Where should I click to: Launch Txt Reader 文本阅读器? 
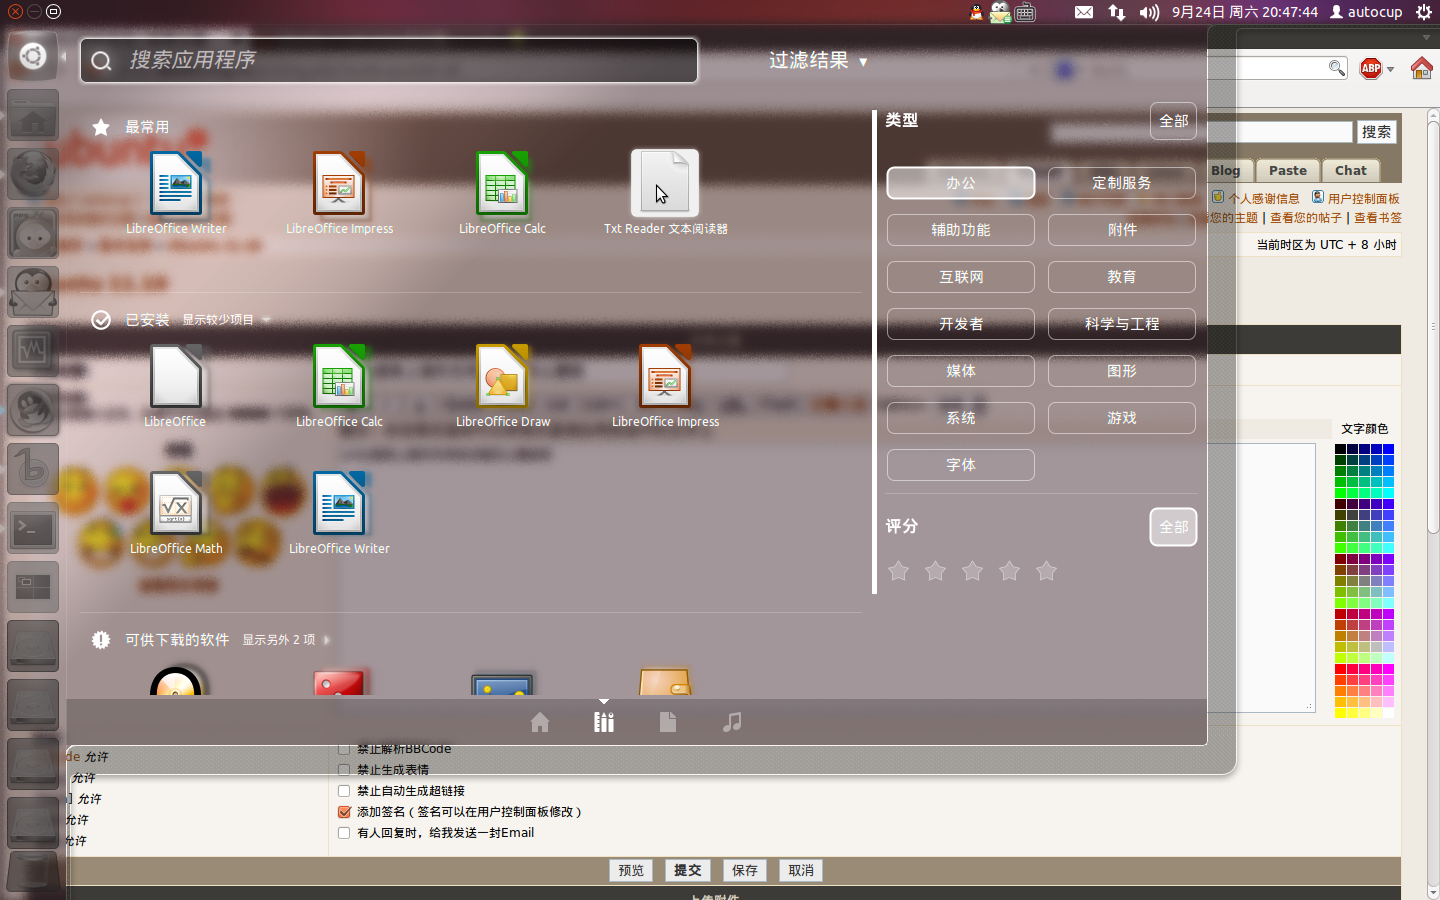pos(665,186)
